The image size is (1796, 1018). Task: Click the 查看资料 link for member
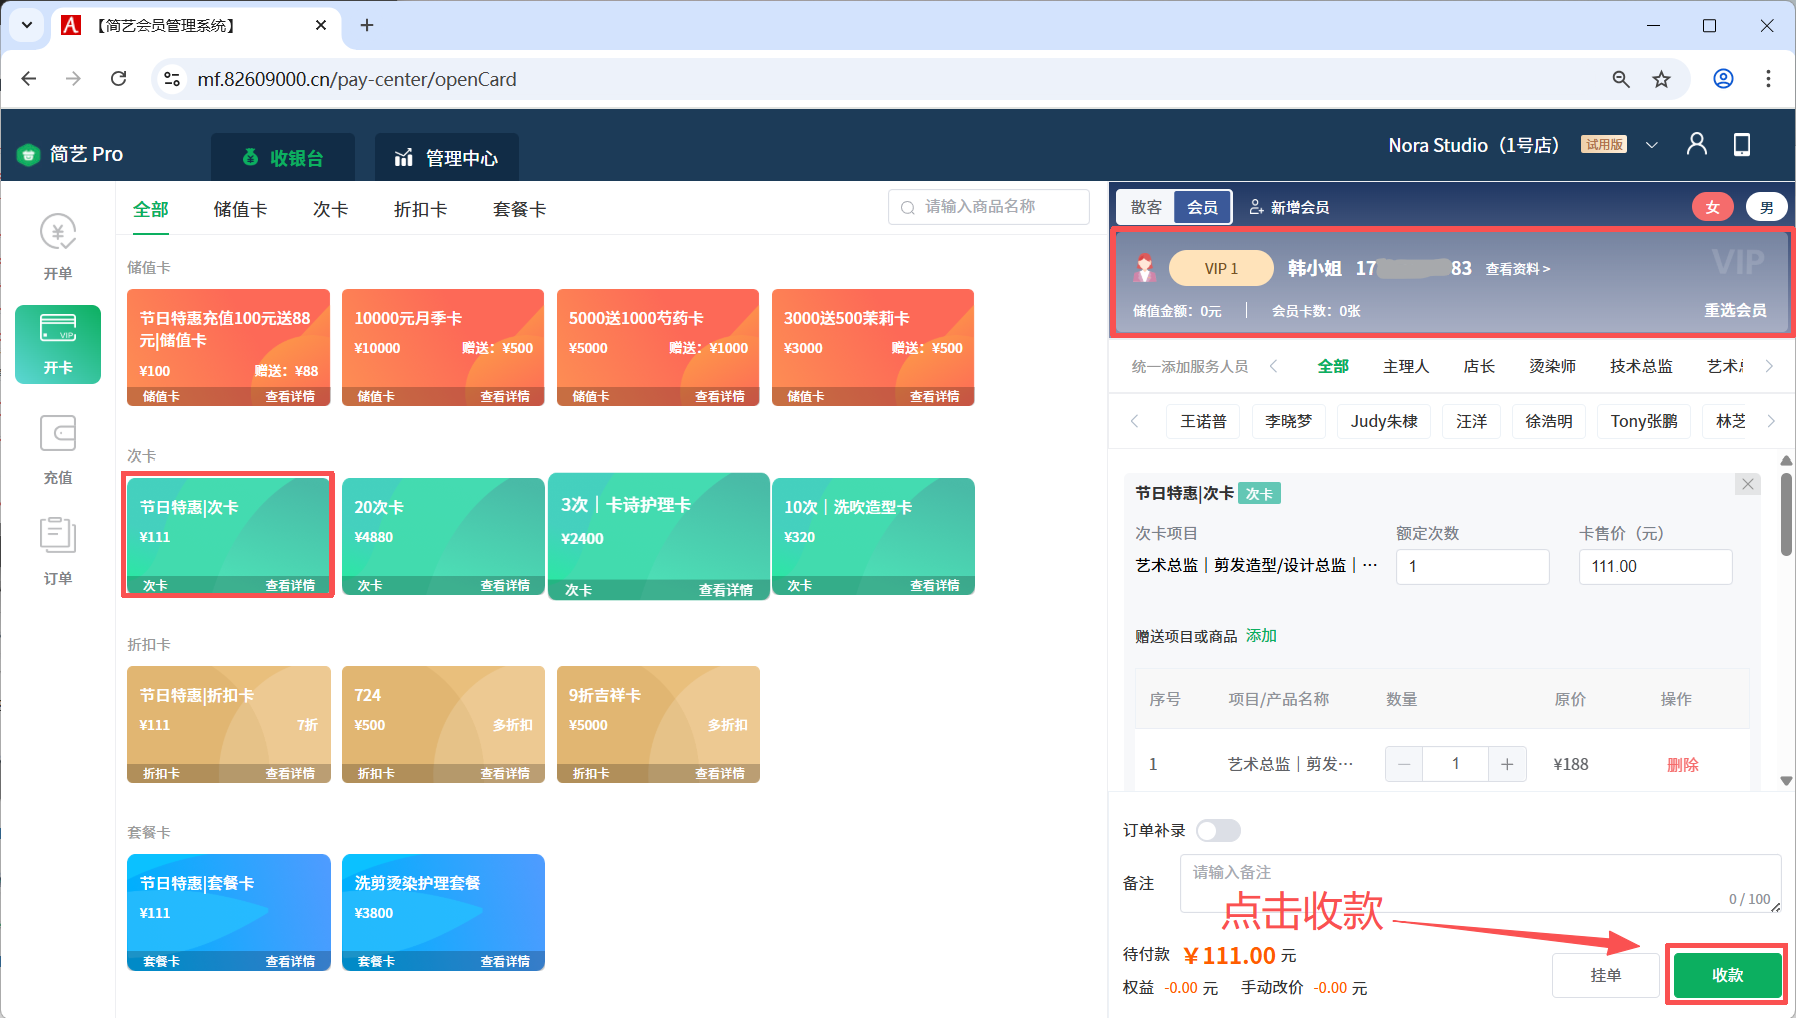(x=1517, y=269)
